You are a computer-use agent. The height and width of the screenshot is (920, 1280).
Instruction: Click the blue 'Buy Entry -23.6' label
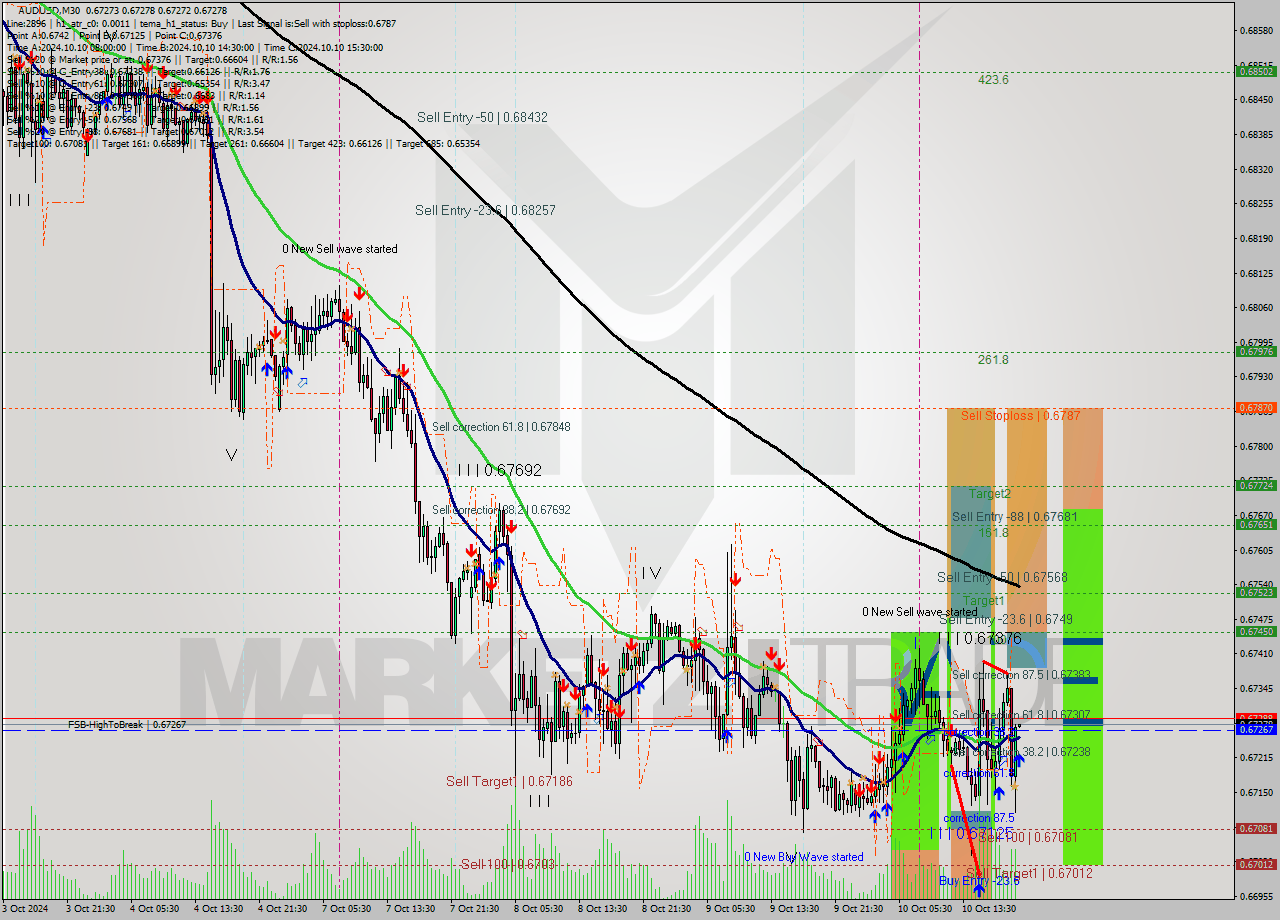point(979,880)
